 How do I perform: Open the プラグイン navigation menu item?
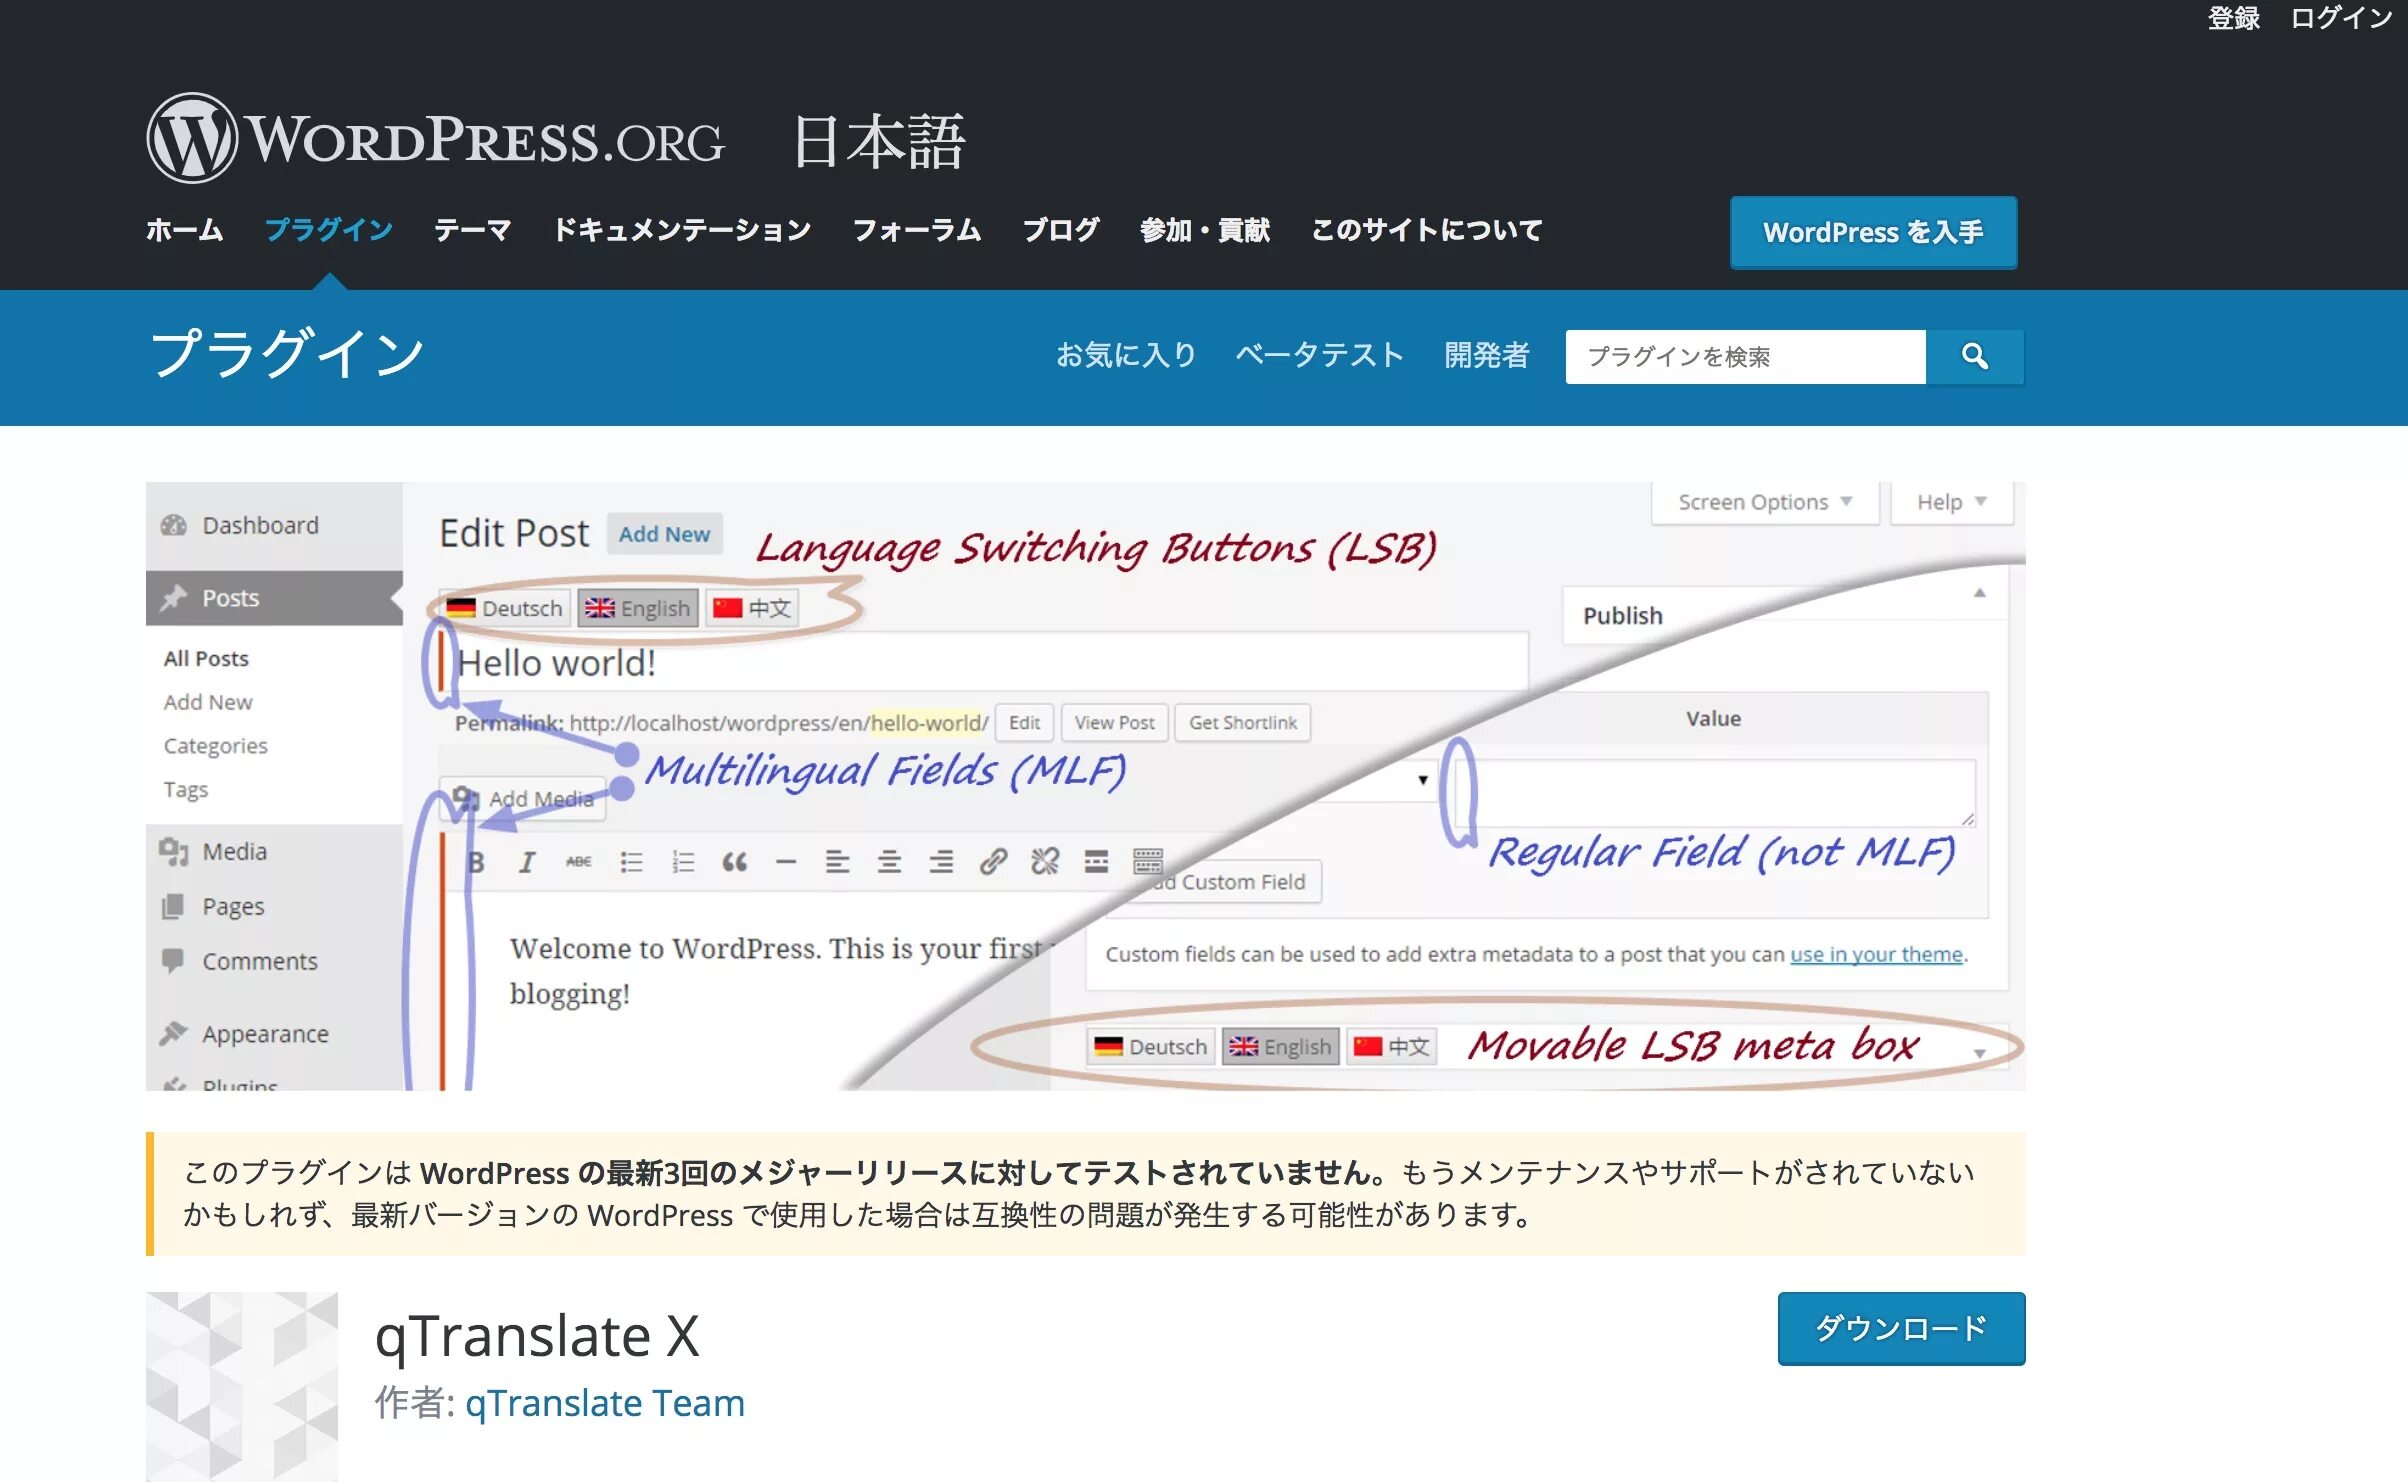(x=329, y=230)
